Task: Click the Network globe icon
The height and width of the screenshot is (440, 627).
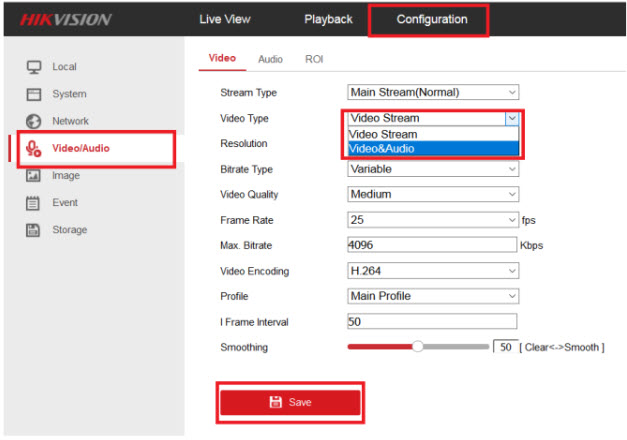Action: pyautogui.click(x=33, y=121)
